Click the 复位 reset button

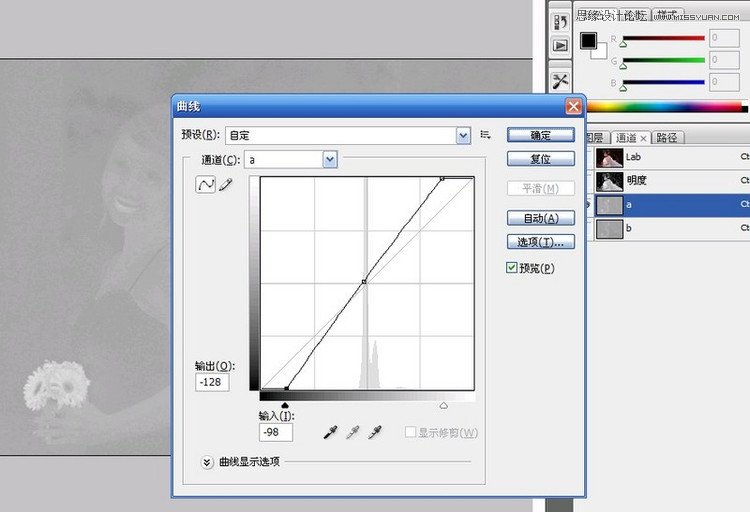click(540, 158)
